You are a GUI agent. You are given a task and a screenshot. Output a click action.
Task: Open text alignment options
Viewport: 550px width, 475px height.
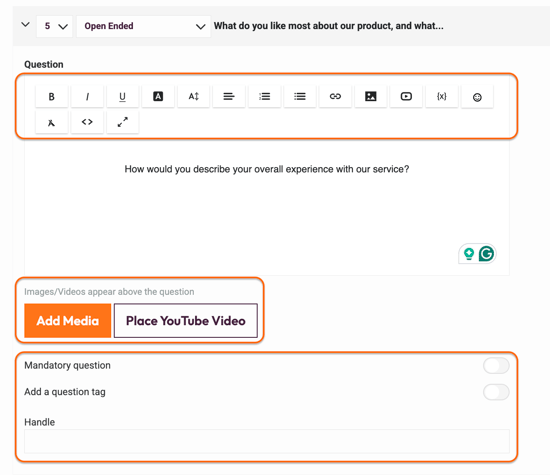pyautogui.click(x=229, y=96)
